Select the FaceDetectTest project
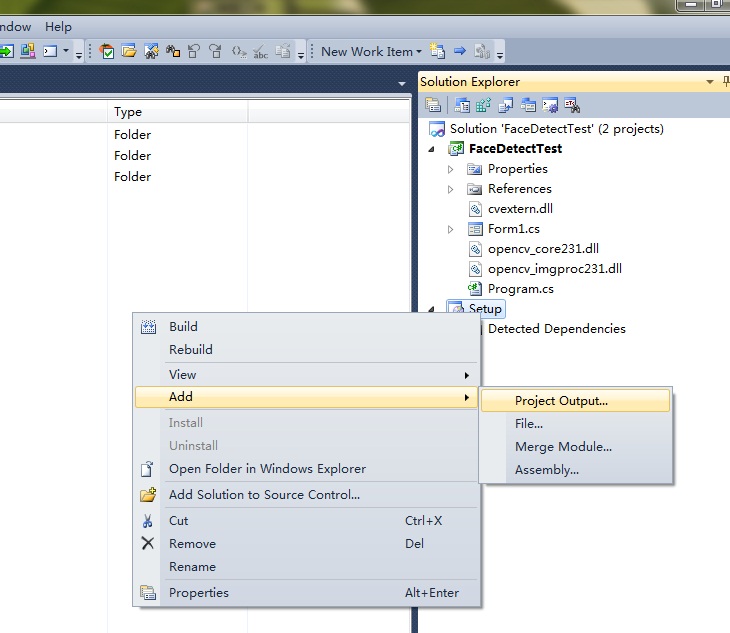 (x=515, y=149)
